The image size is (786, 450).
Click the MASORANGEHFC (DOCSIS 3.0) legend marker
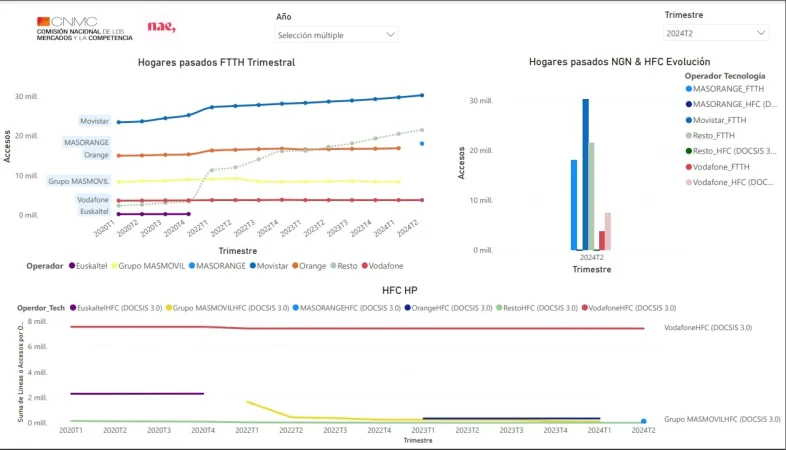point(296,308)
